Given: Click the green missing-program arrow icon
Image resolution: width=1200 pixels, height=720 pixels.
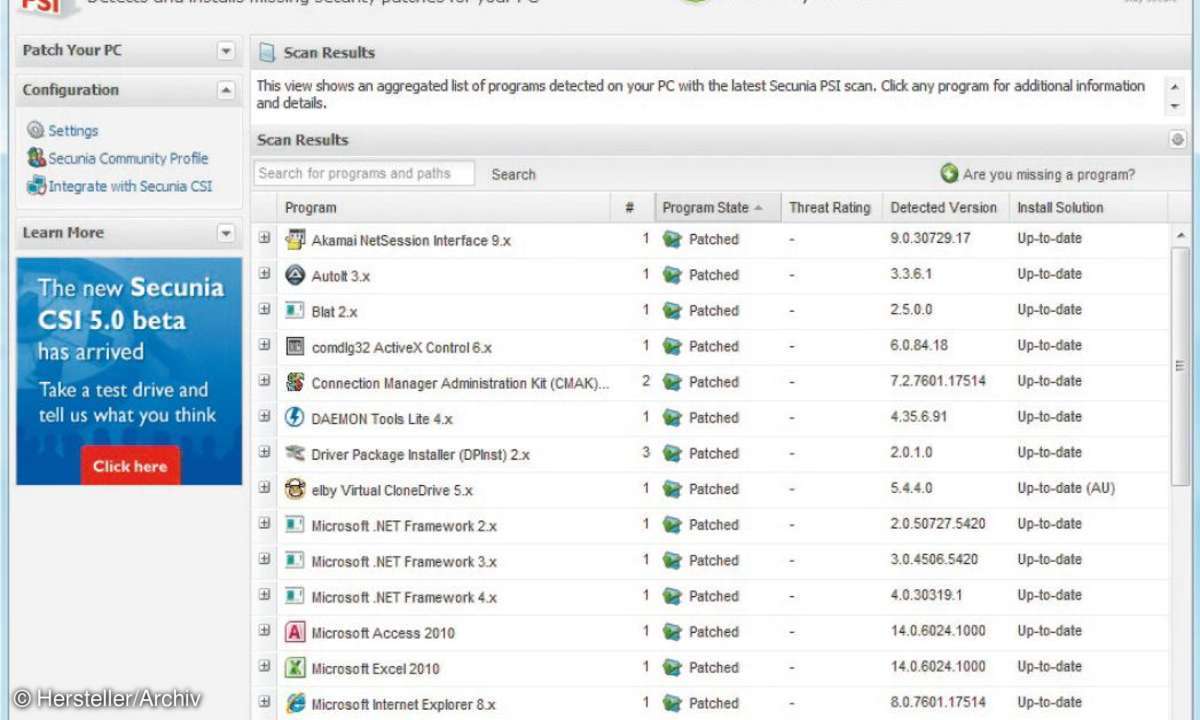Looking at the screenshot, I should (x=949, y=174).
